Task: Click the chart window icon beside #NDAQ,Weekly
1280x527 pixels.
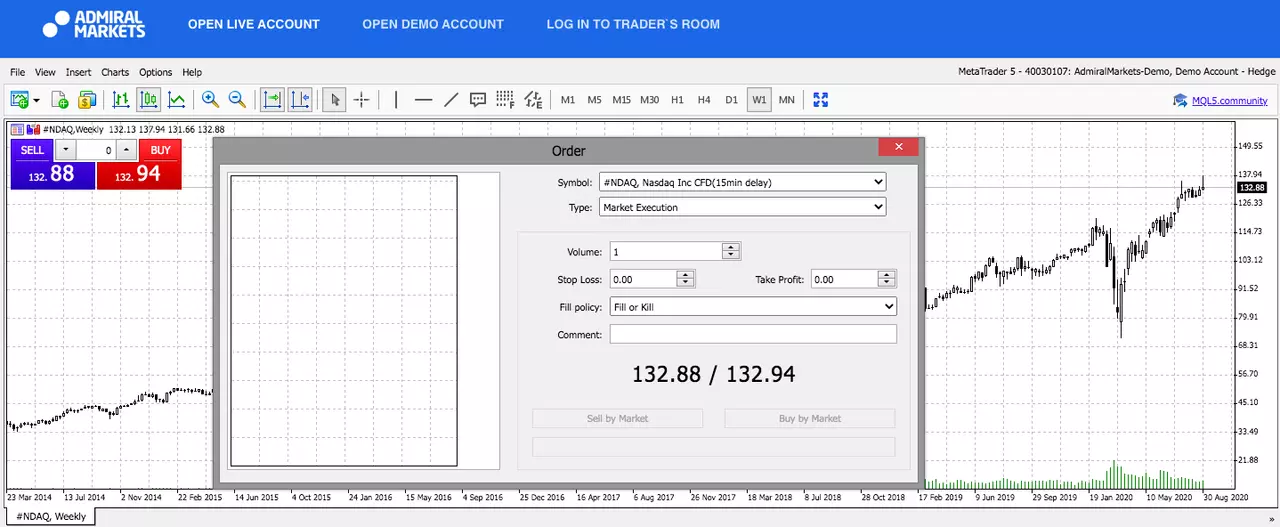Action: (x=17, y=129)
